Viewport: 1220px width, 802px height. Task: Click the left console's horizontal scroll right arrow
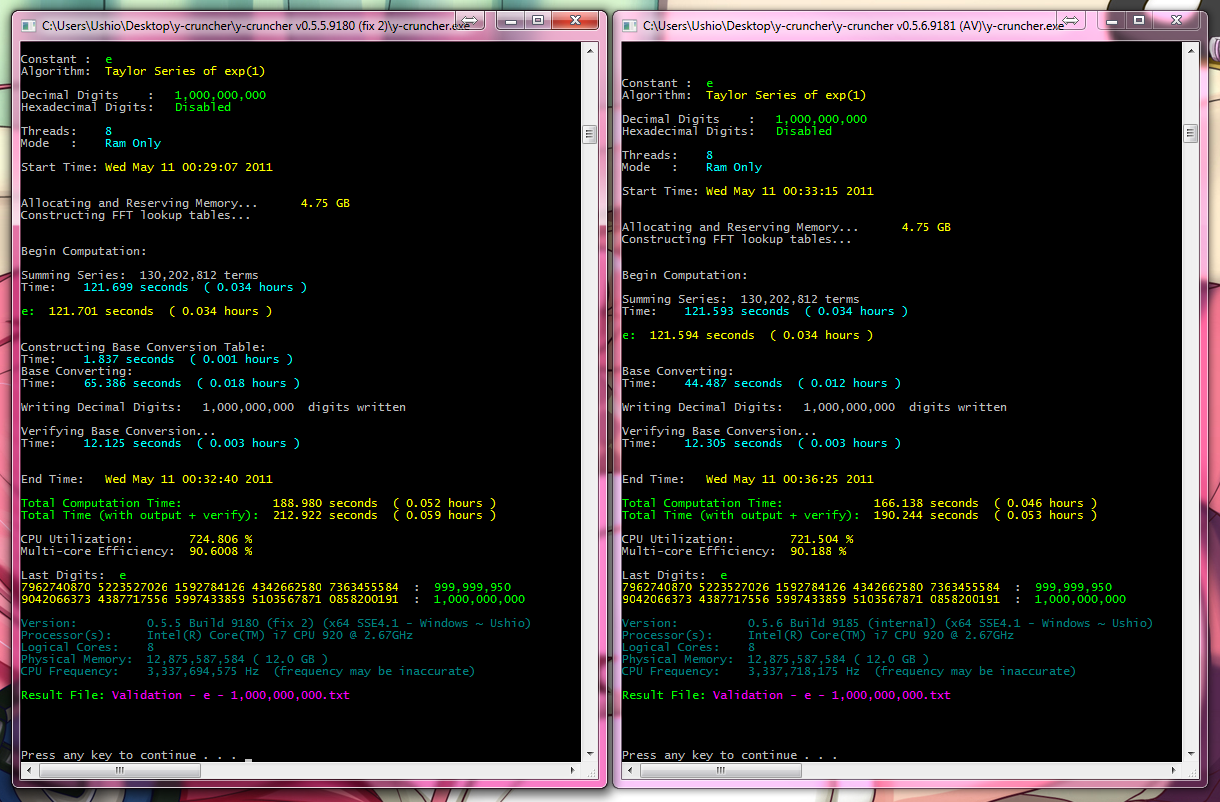click(572, 768)
